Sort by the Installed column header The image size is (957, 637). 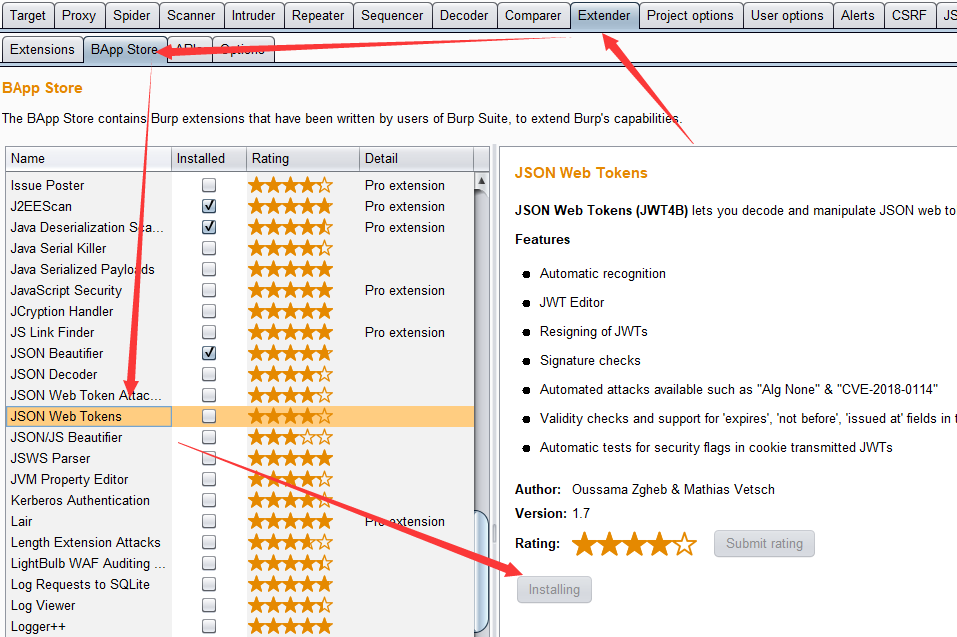pyautogui.click(x=209, y=159)
